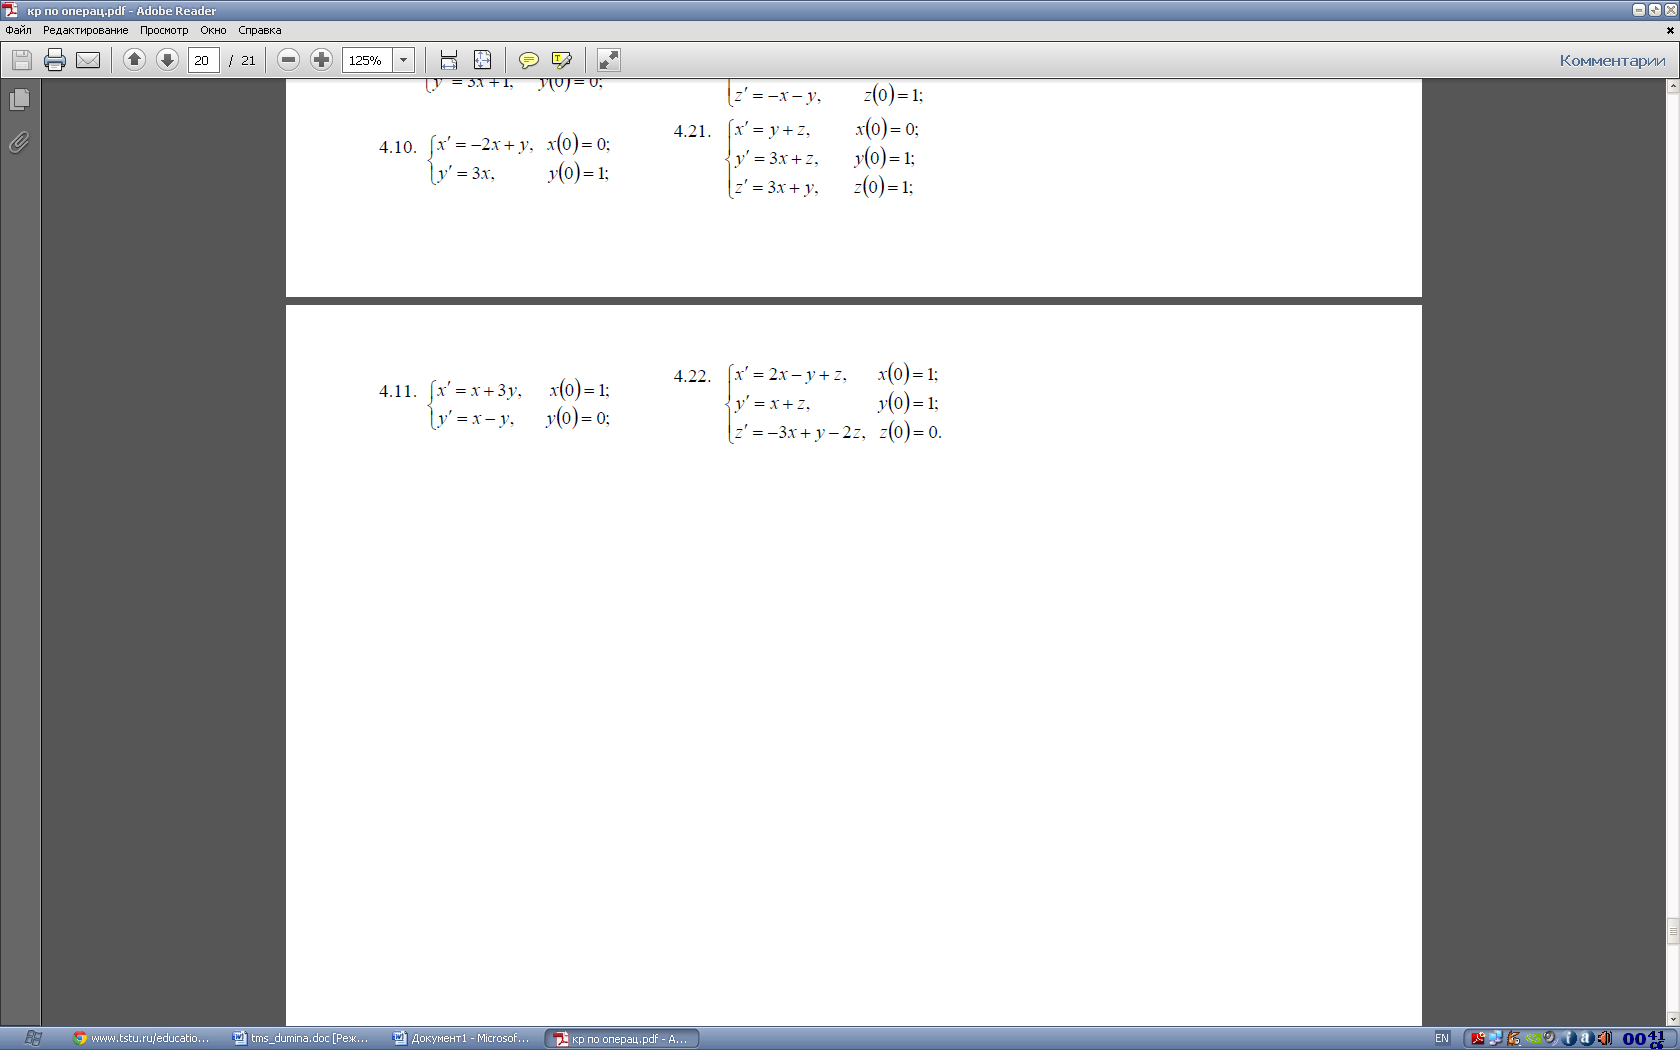
Task: Click the scrollbar down arrow
Action: (x=1672, y=1018)
